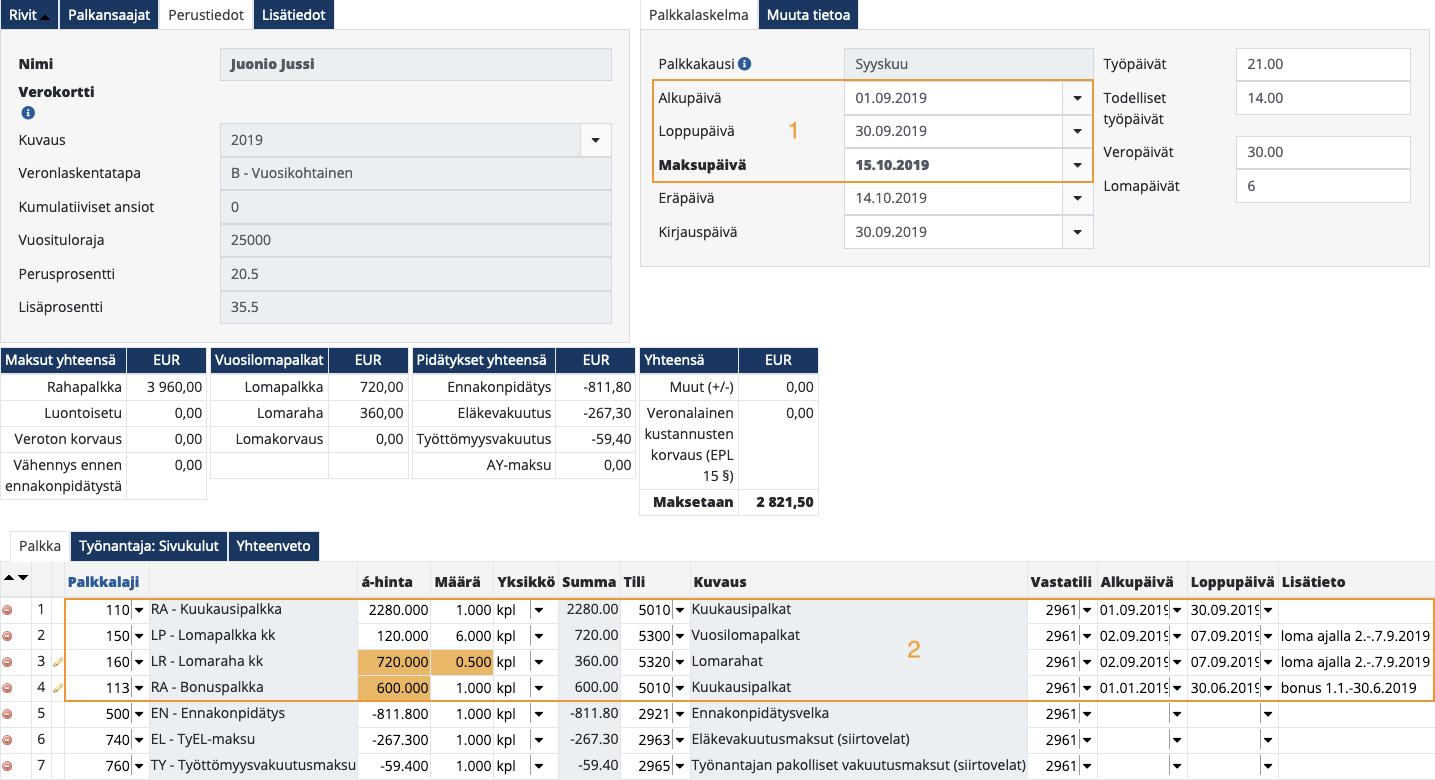Click the move-up arrow in table header
The width and height of the screenshot is (1435, 780).
click(9, 578)
